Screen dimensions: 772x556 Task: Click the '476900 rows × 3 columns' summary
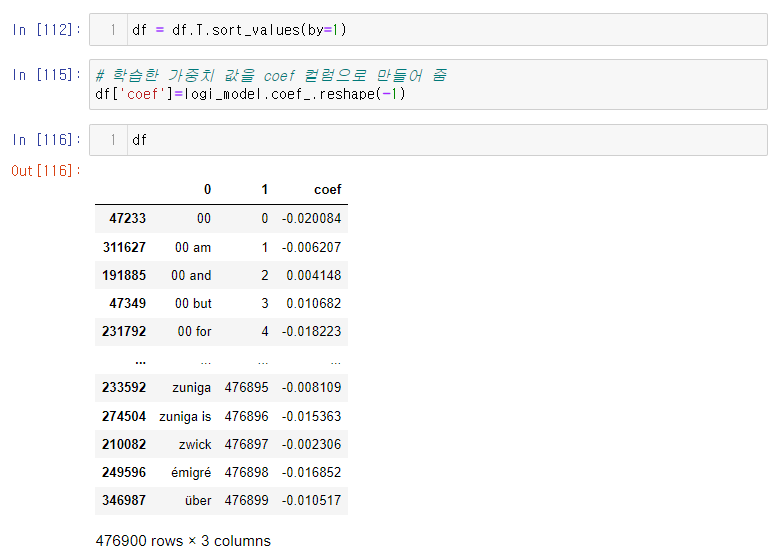click(183, 541)
